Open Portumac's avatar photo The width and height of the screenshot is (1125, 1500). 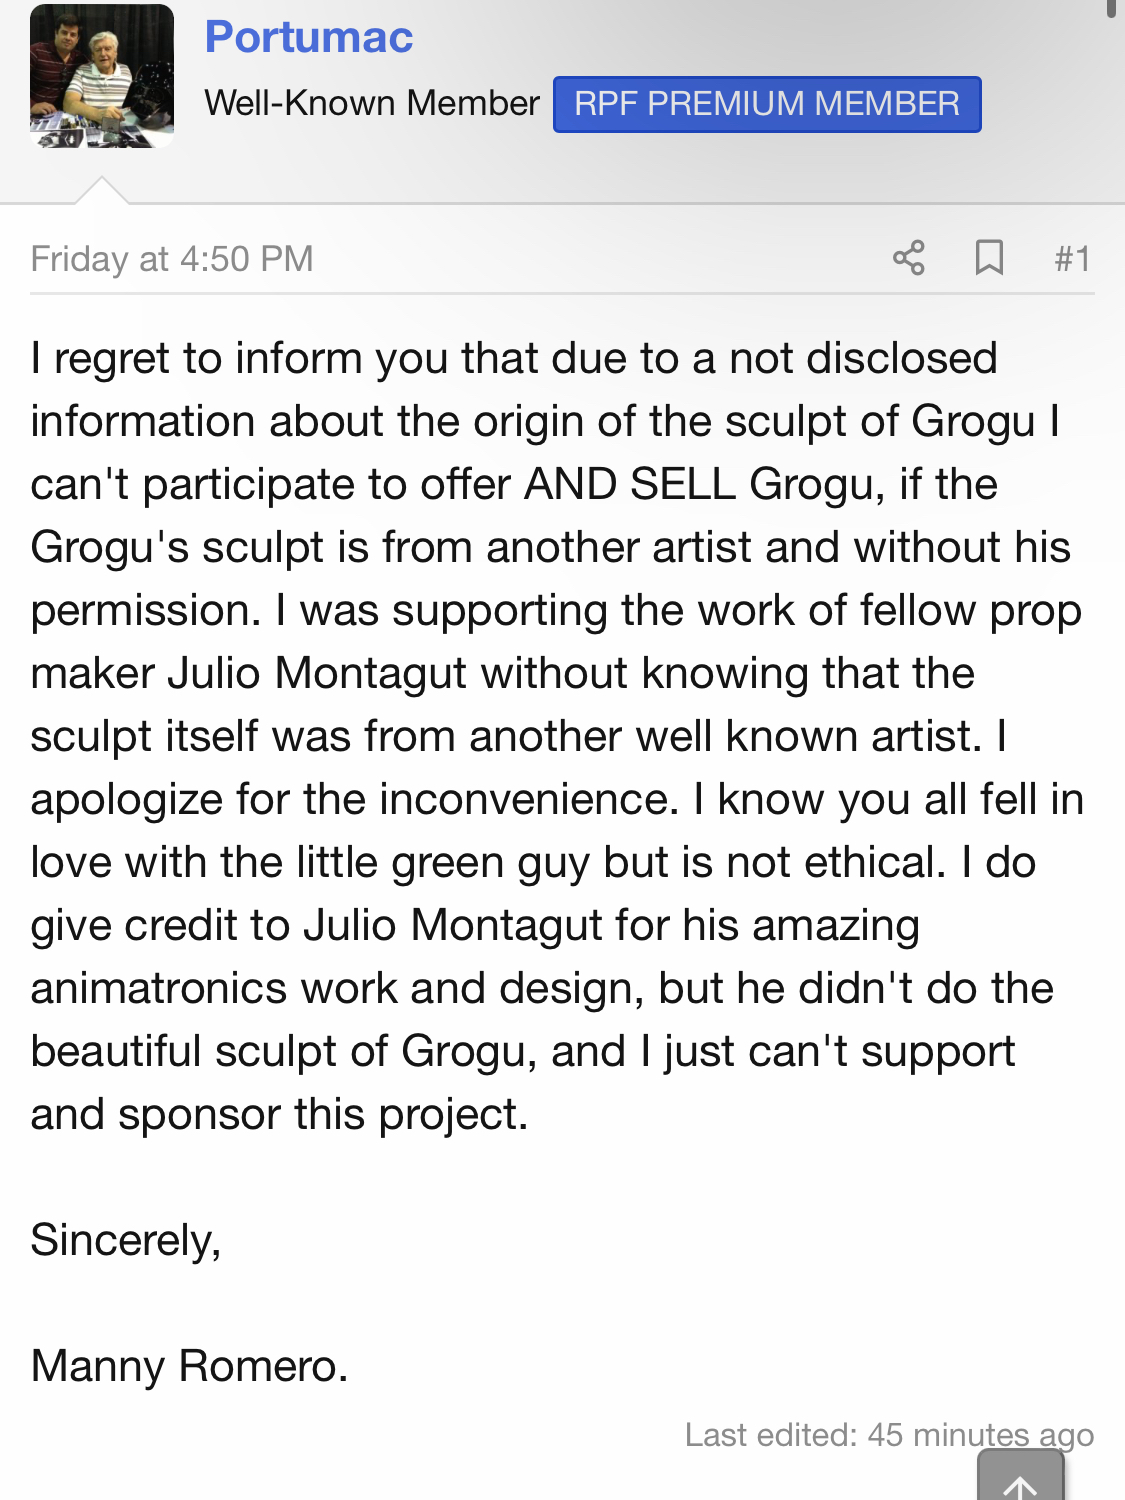102,77
